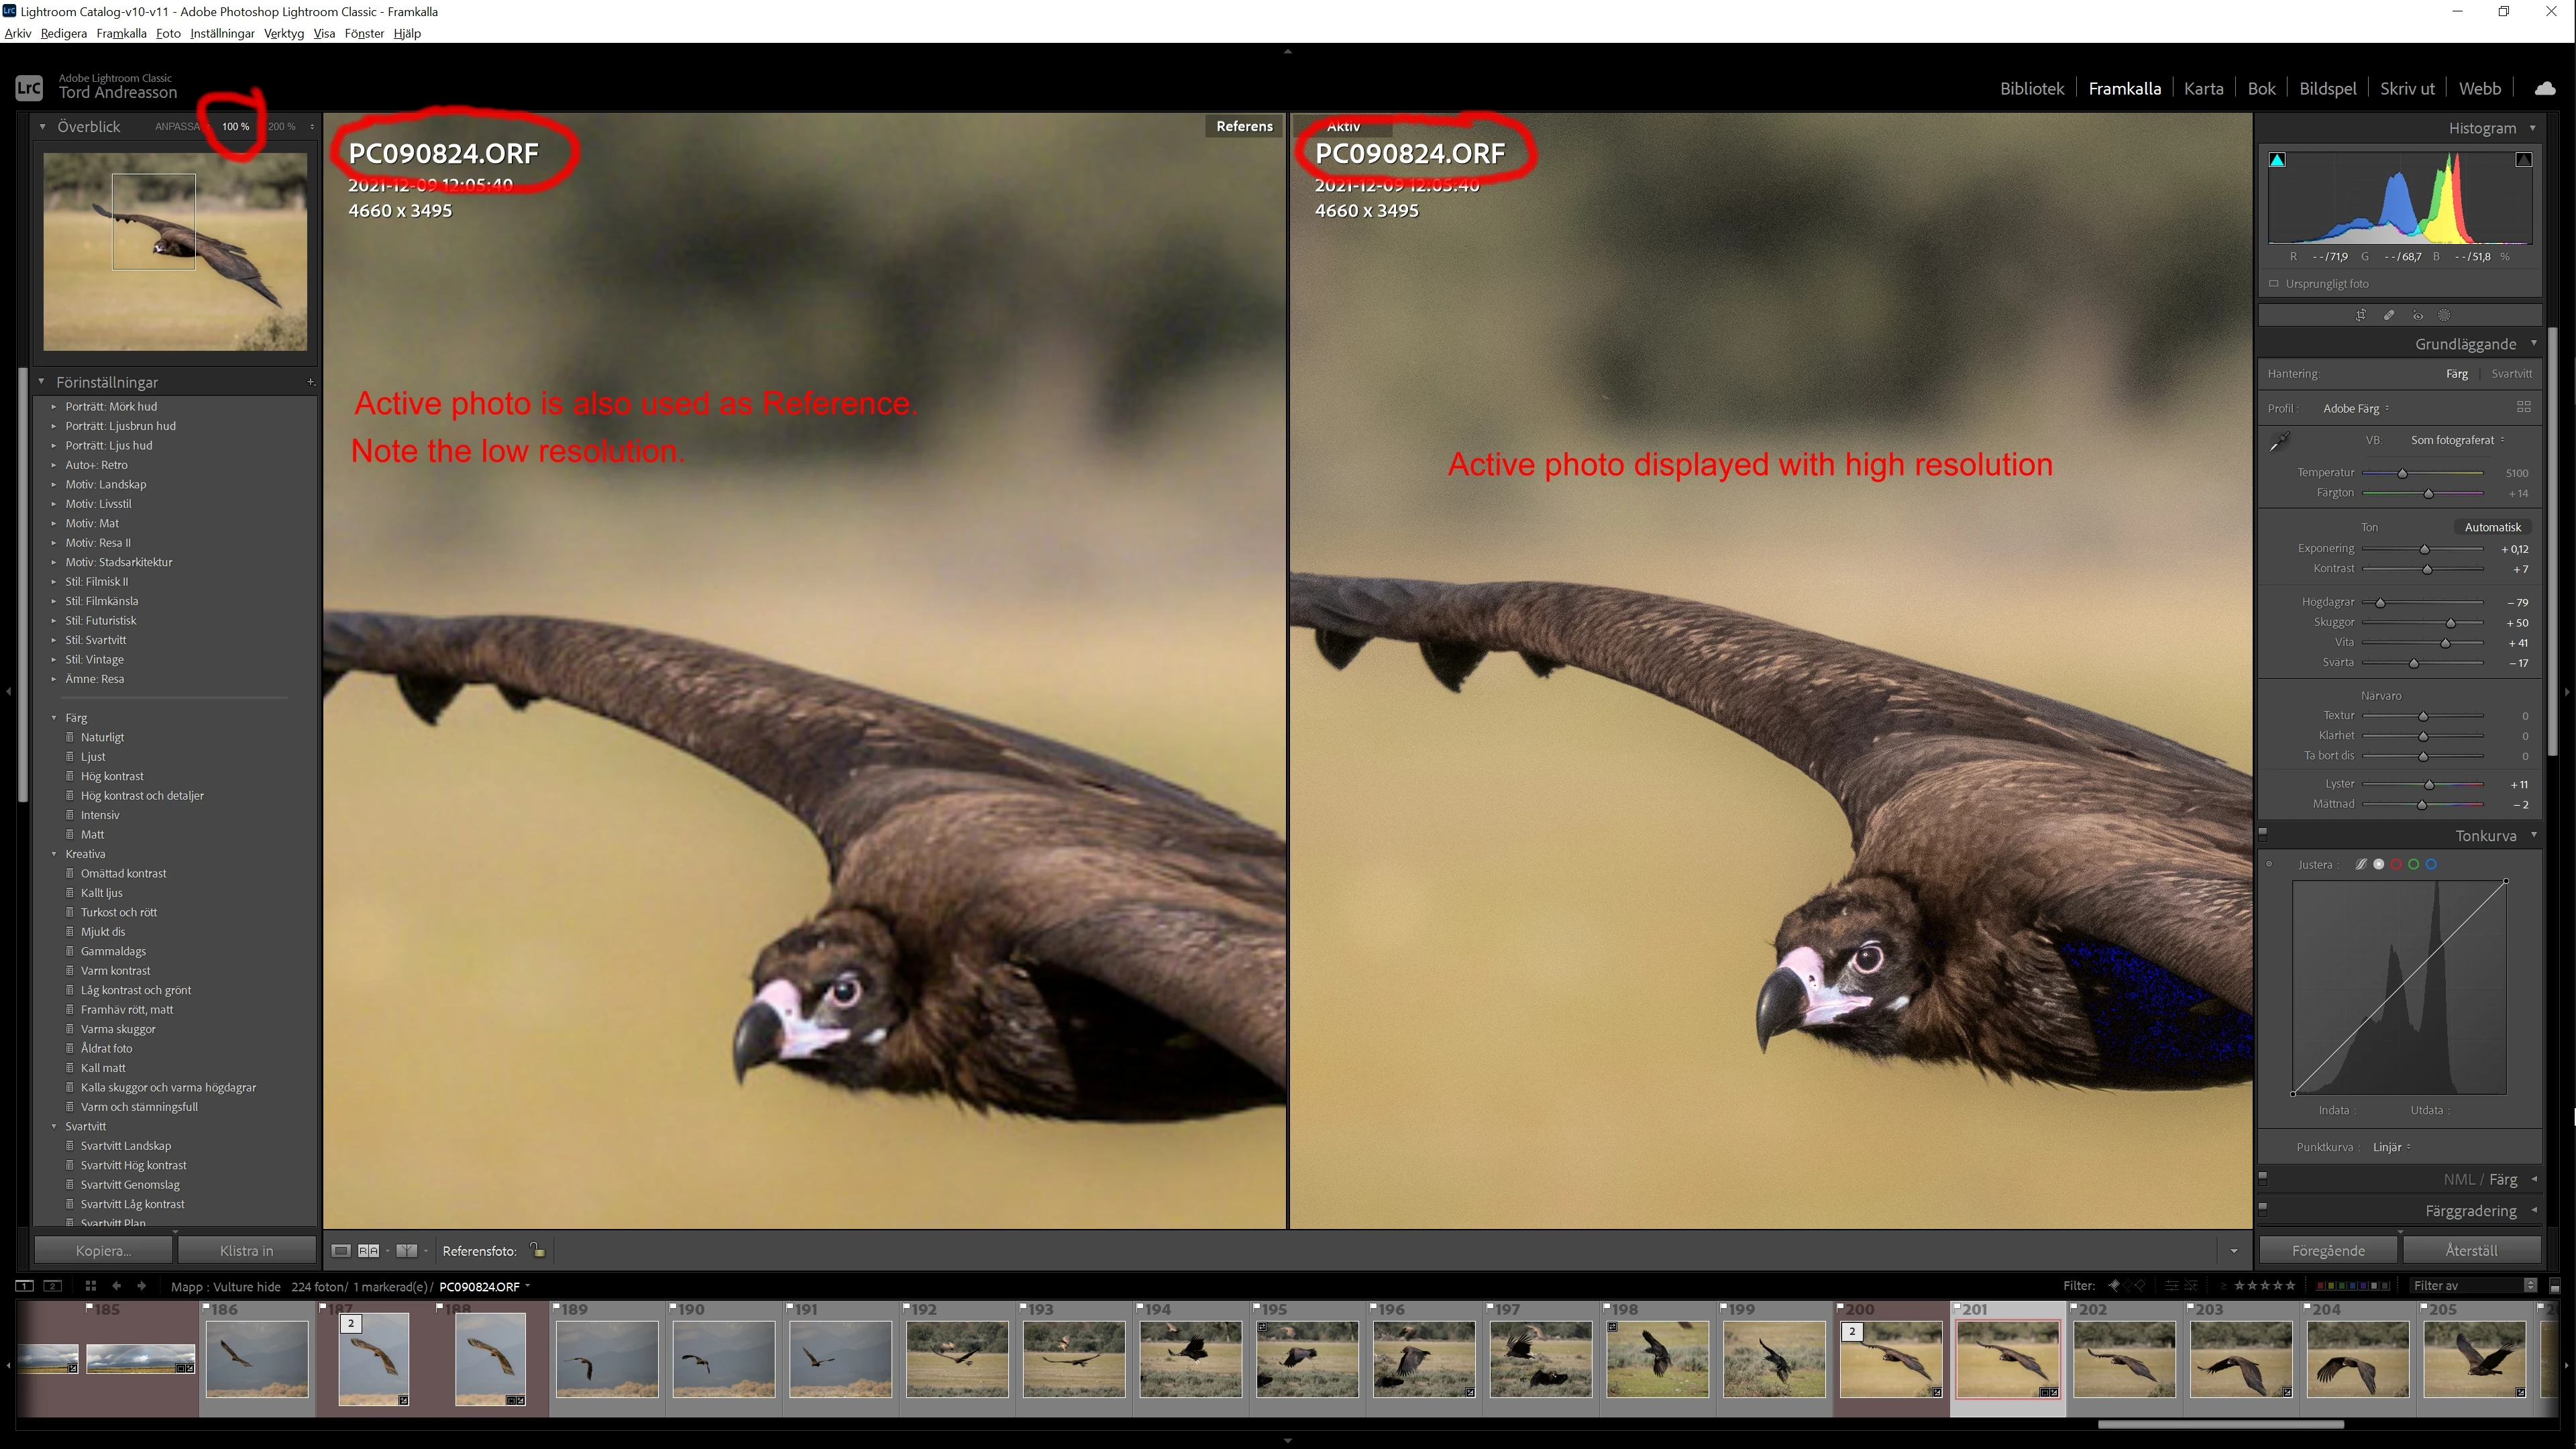This screenshot has width=2576, height=1449.
Task: Toggle the Ursprungligt foto checkbox
Action: (x=2274, y=284)
